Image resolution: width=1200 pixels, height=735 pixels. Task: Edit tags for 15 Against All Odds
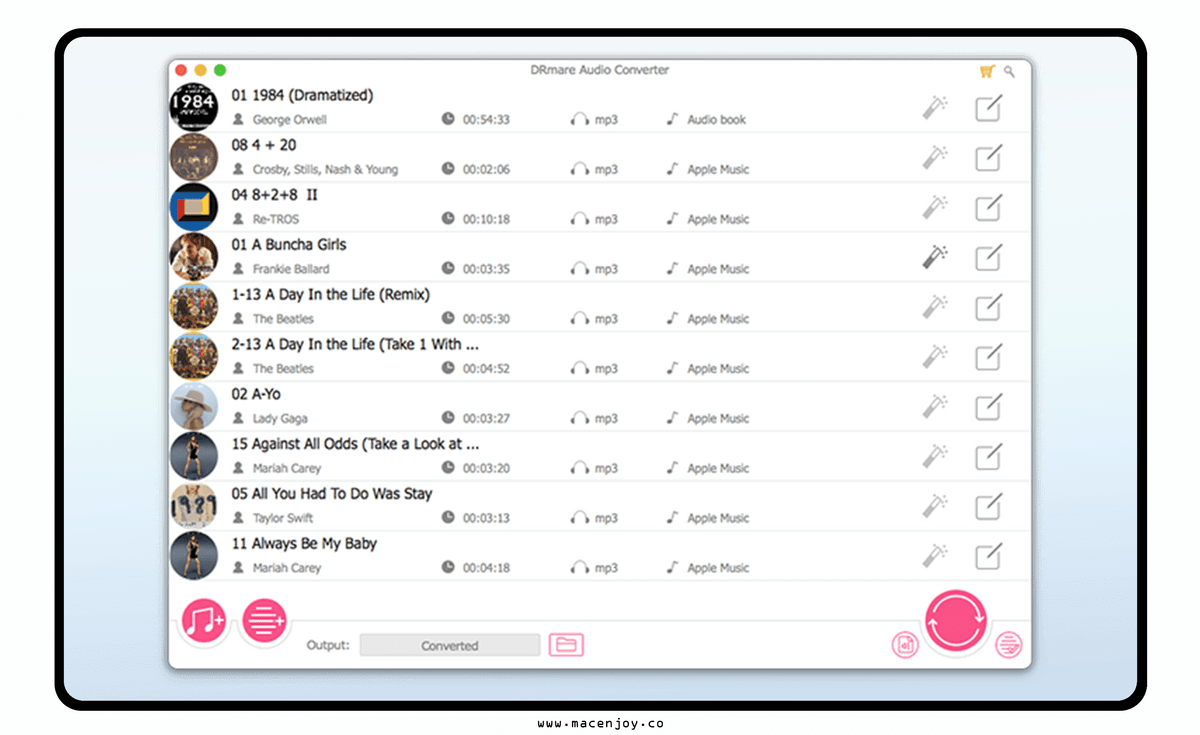click(988, 457)
